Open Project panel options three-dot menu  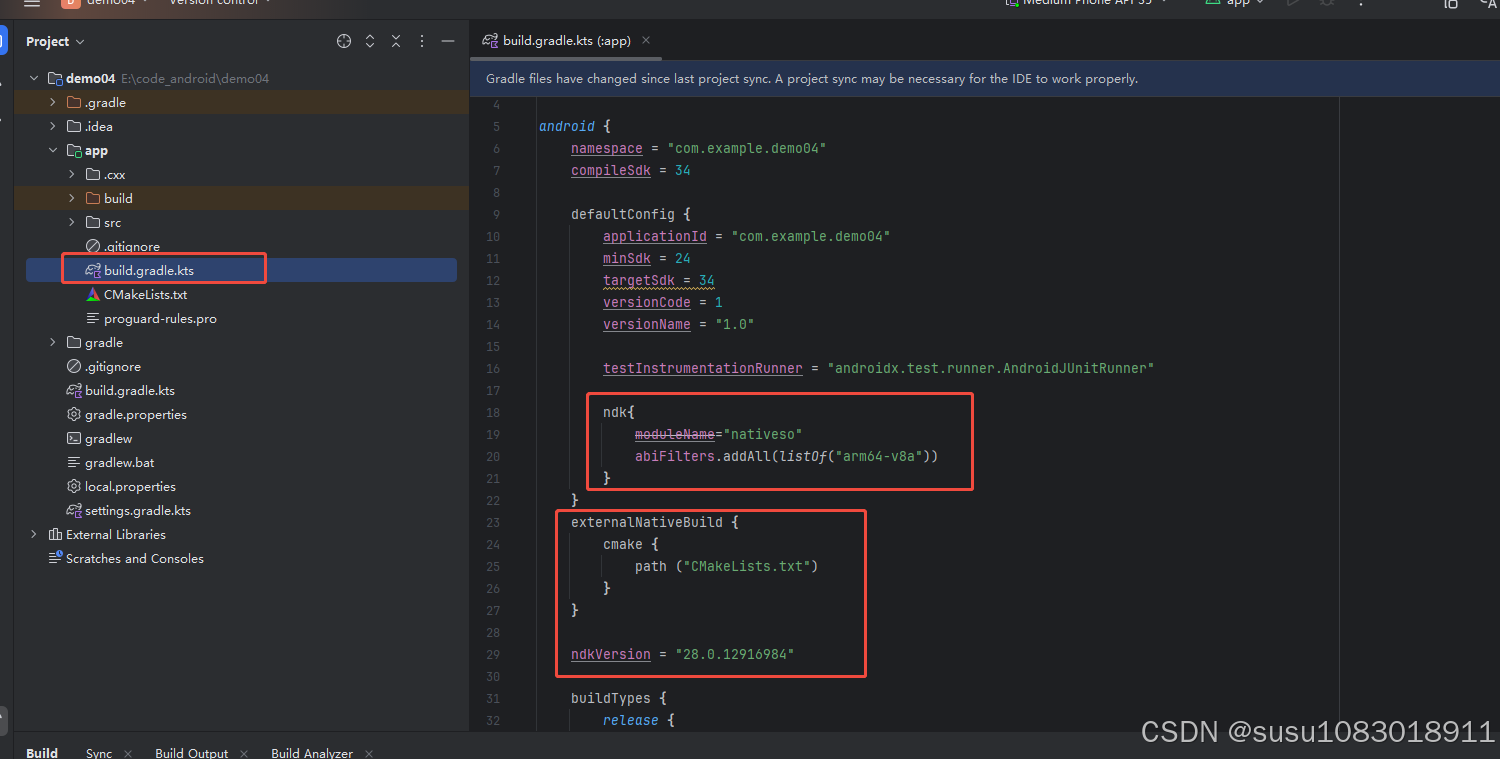tap(422, 41)
